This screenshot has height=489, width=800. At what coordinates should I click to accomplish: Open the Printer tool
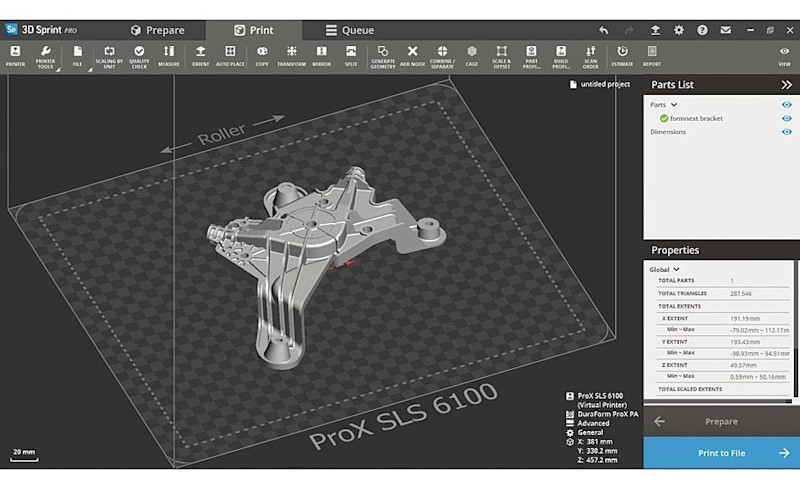[15, 56]
